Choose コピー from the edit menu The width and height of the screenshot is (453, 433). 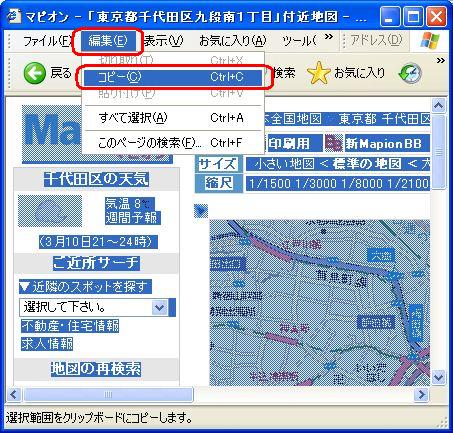[173, 77]
